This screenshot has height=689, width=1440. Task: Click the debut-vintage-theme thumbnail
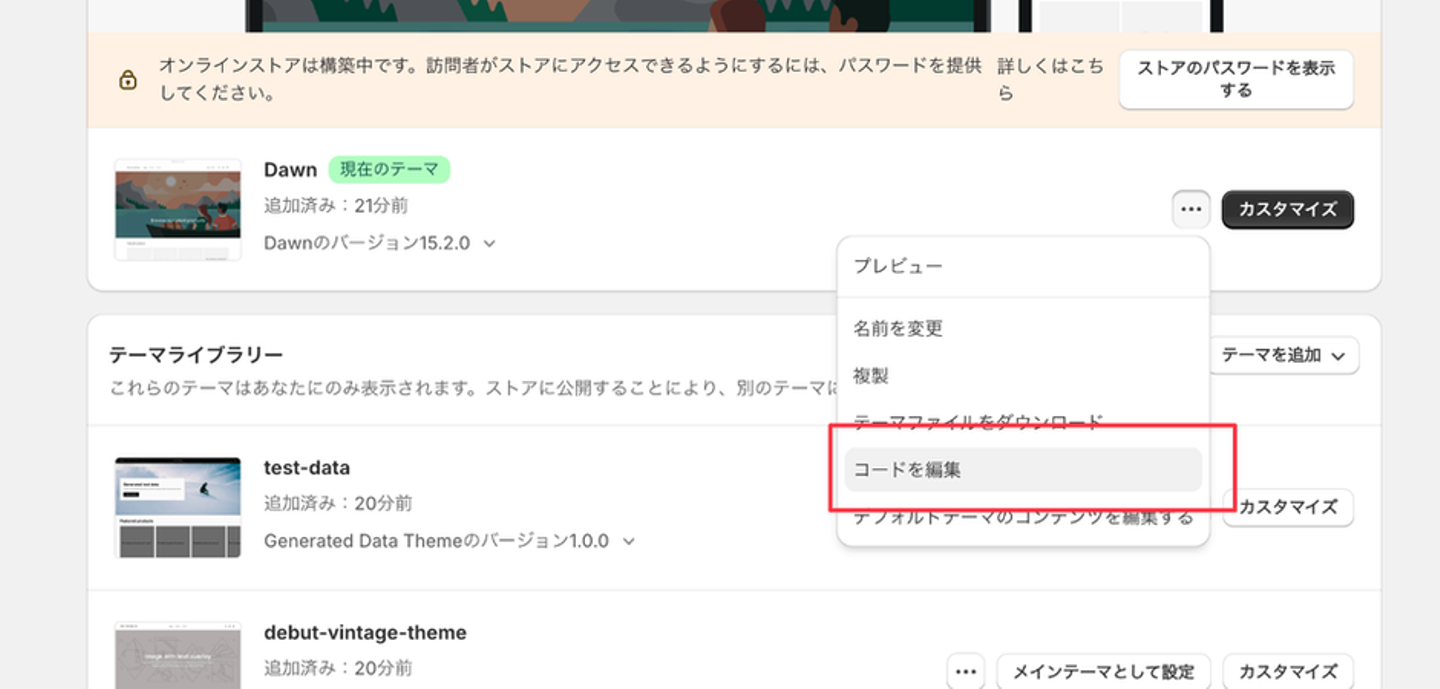[x=178, y=655]
